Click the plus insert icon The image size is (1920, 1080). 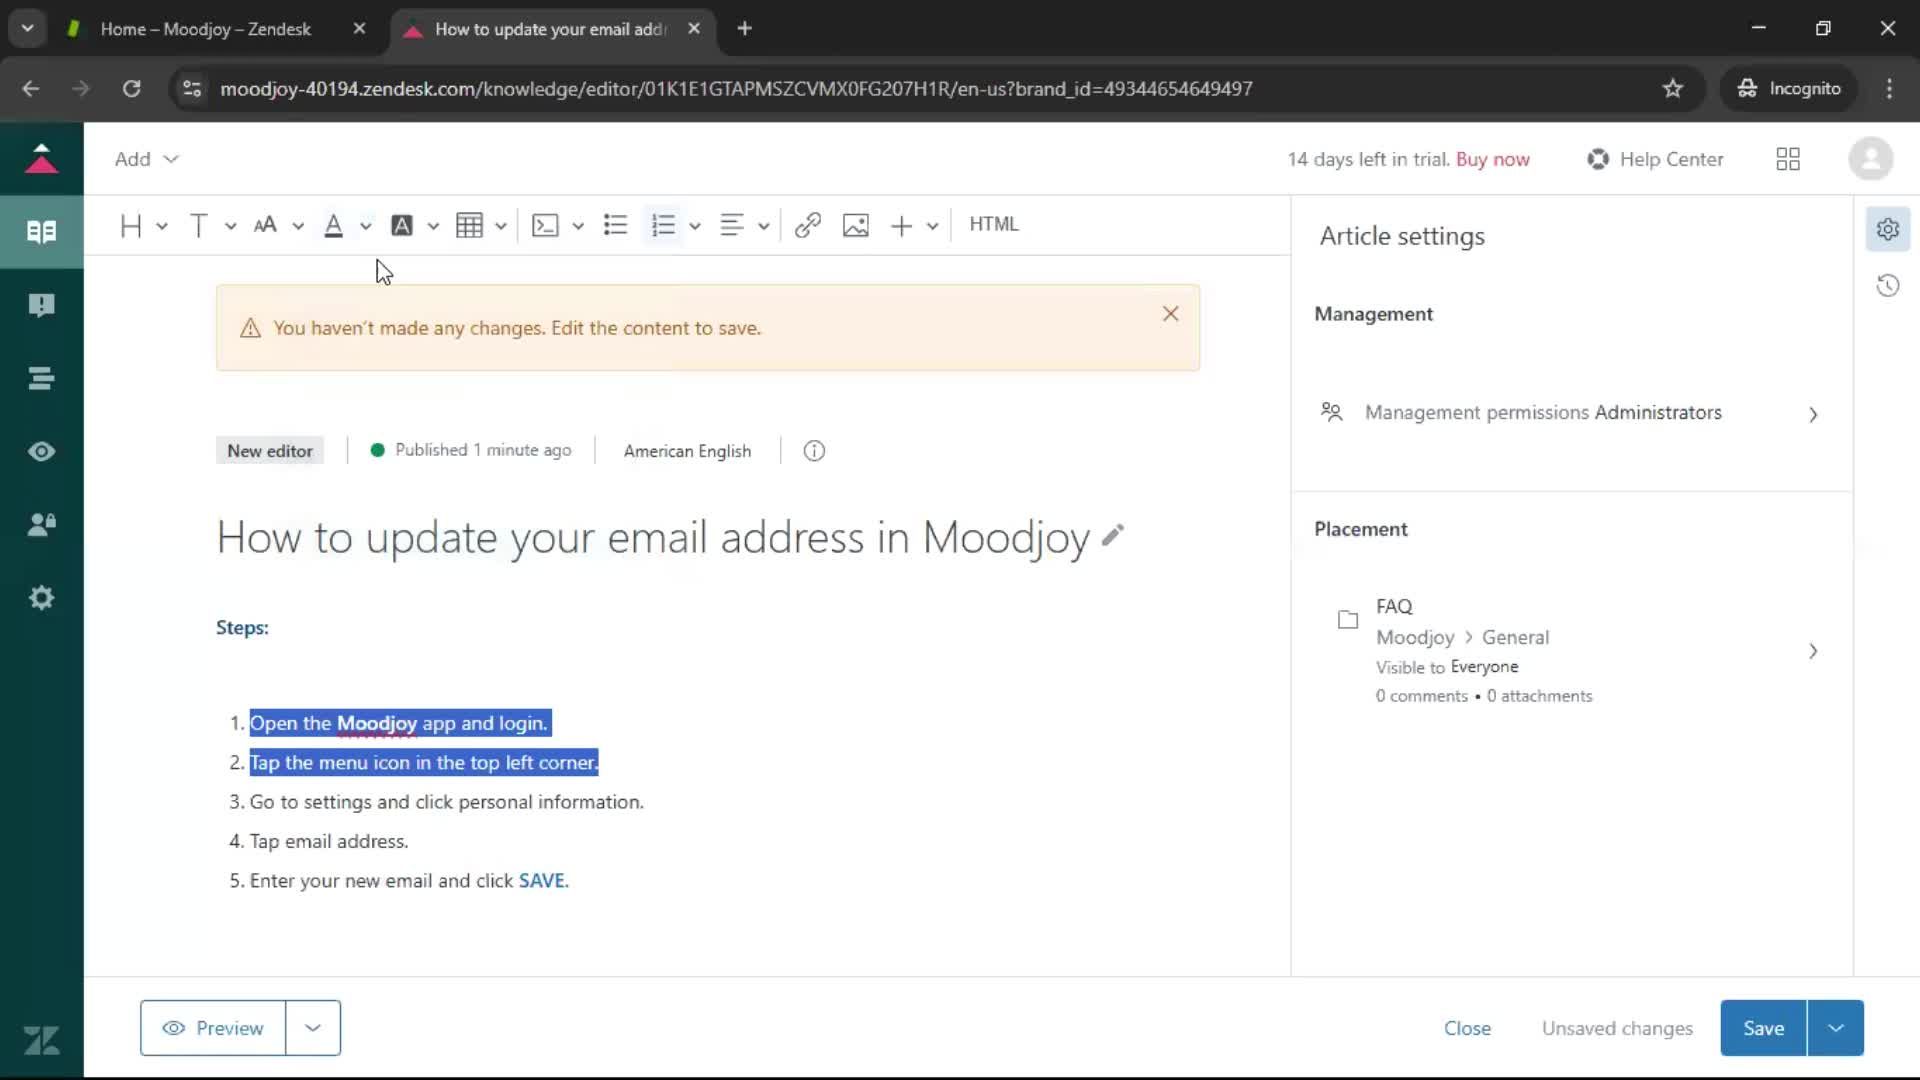pos(901,225)
